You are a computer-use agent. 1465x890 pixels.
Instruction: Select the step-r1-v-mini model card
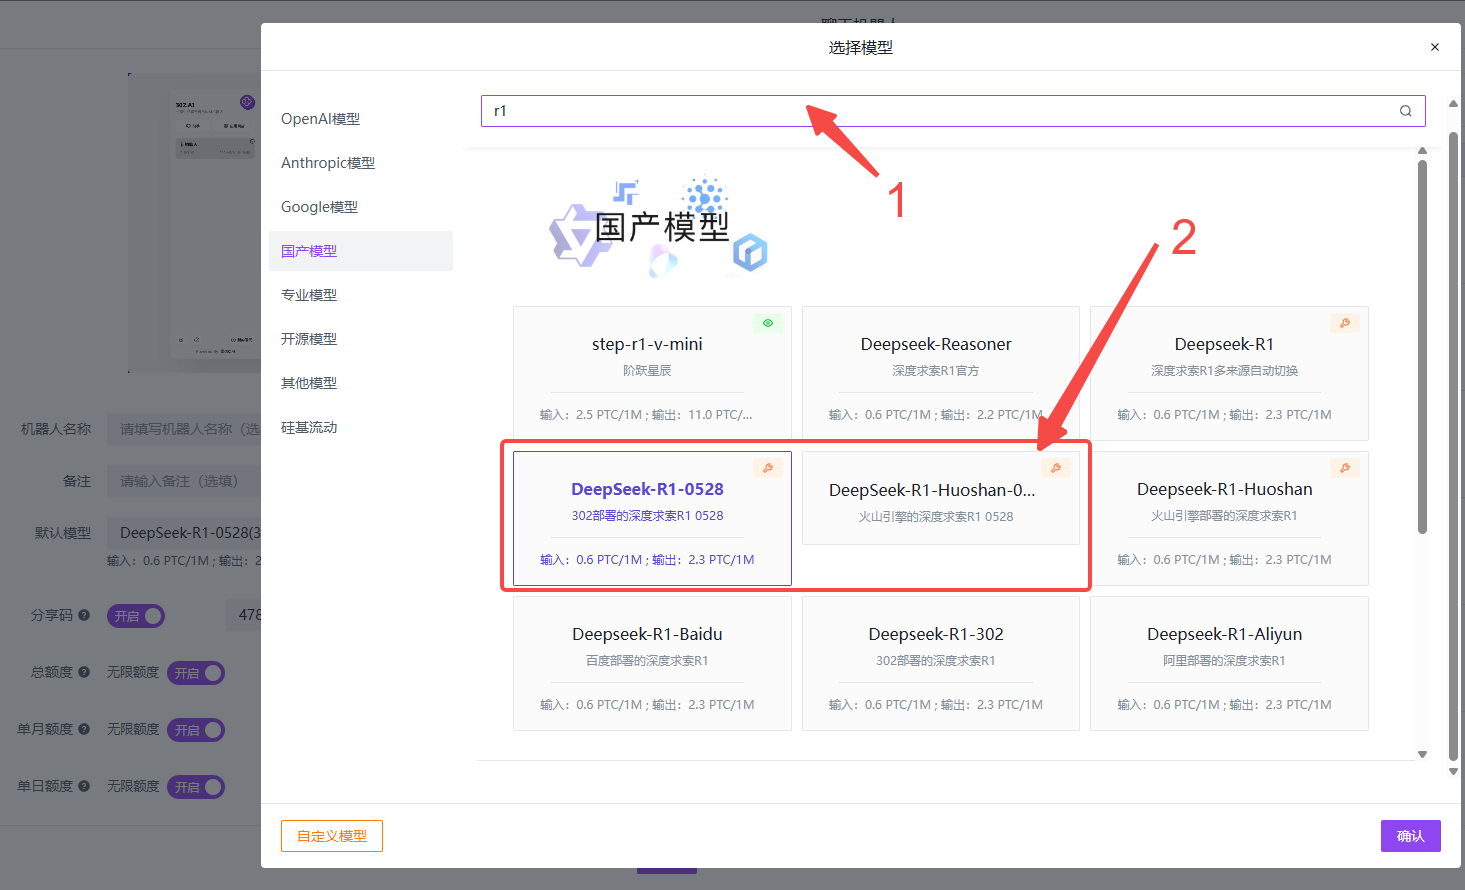pos(652,373)
